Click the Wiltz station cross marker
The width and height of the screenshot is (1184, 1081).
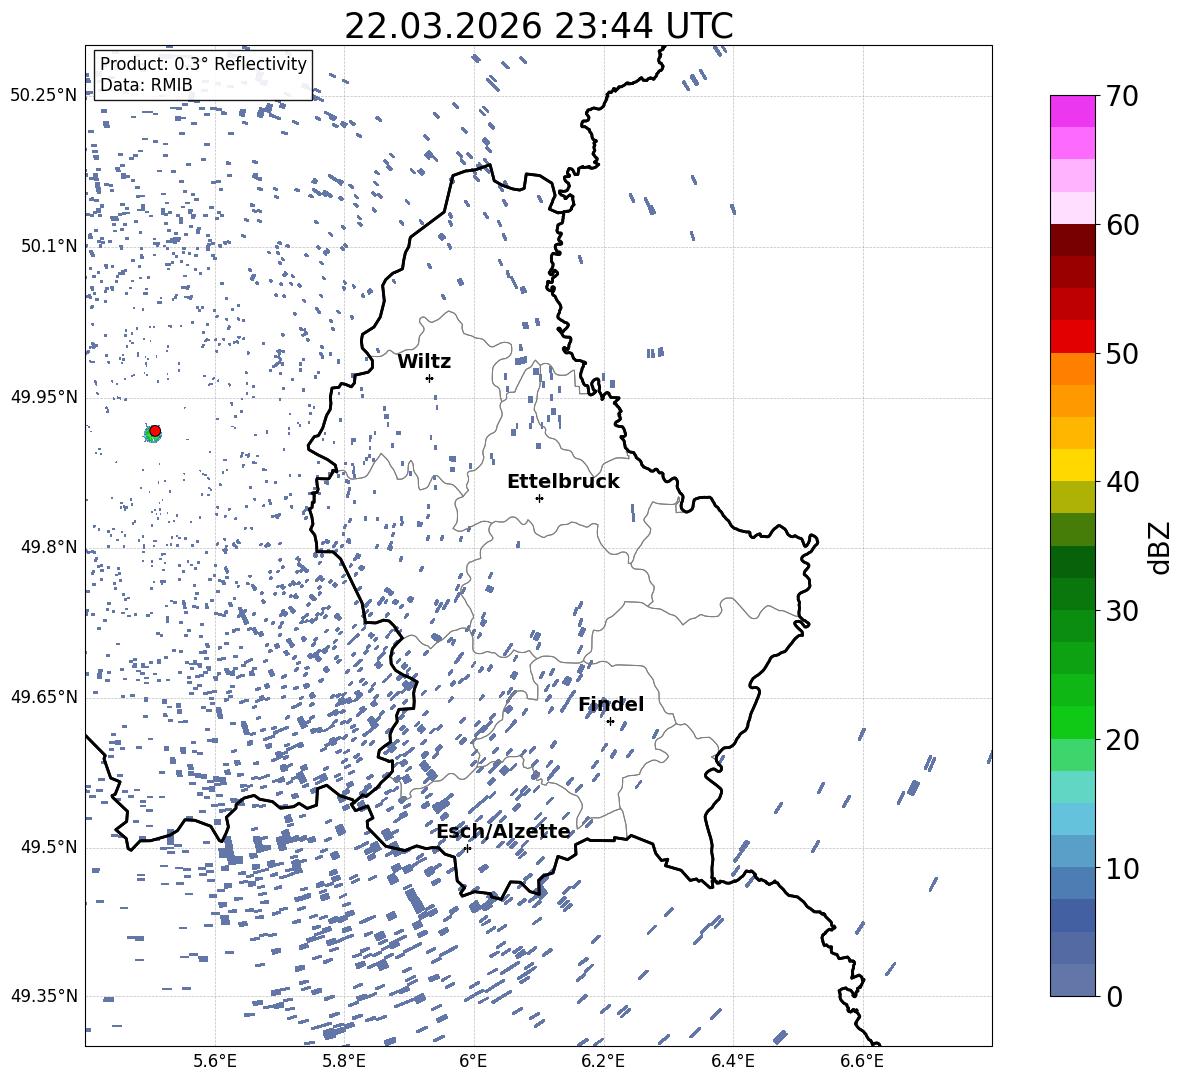point(430,378)
